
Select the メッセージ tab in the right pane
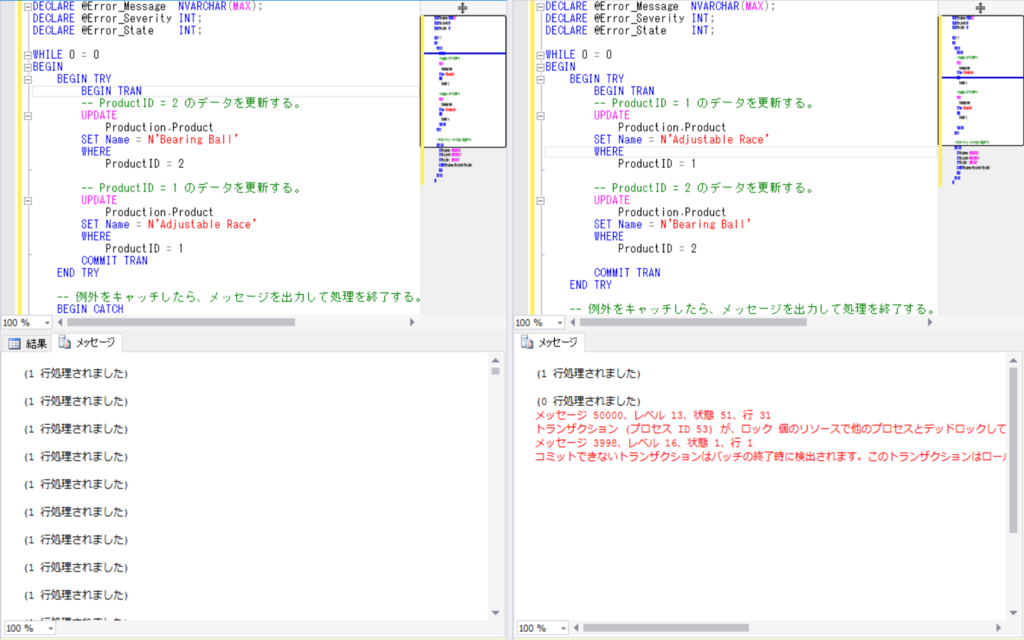pyautogui.click(x=549, y=342)
